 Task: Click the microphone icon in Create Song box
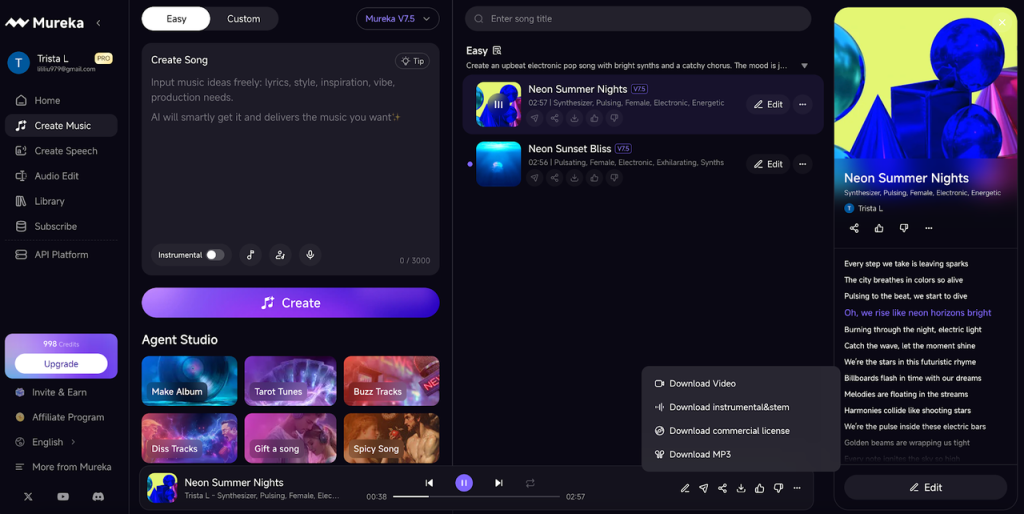click(x=310, y=255)
